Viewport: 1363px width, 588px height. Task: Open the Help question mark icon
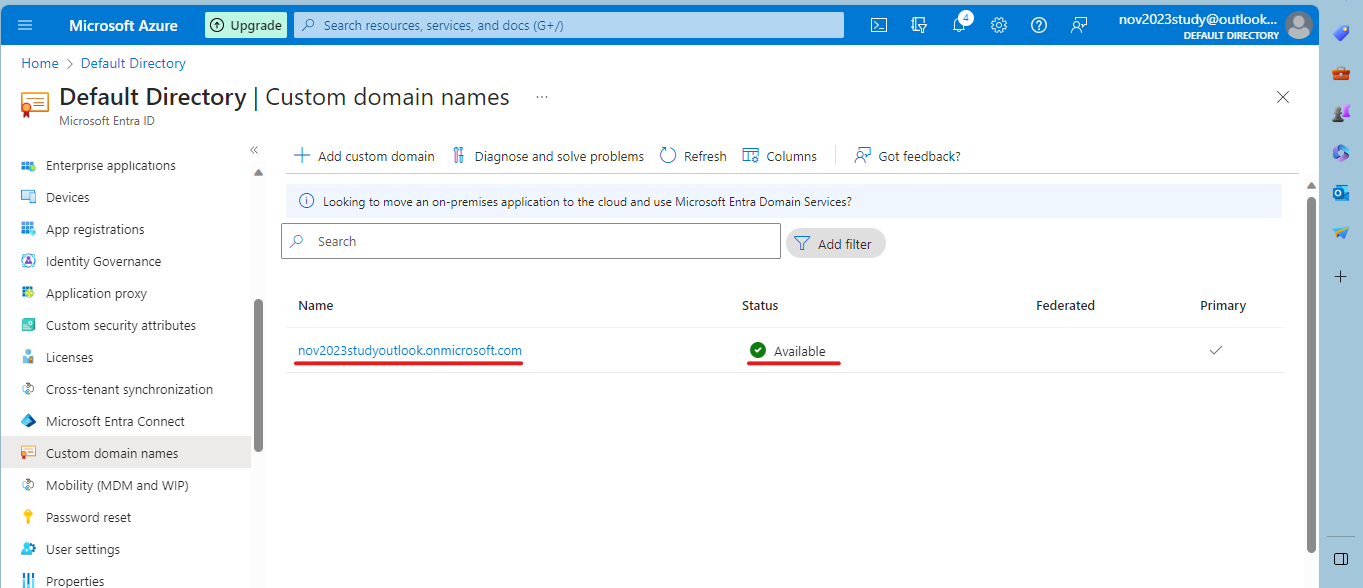tap(1039, 25)
